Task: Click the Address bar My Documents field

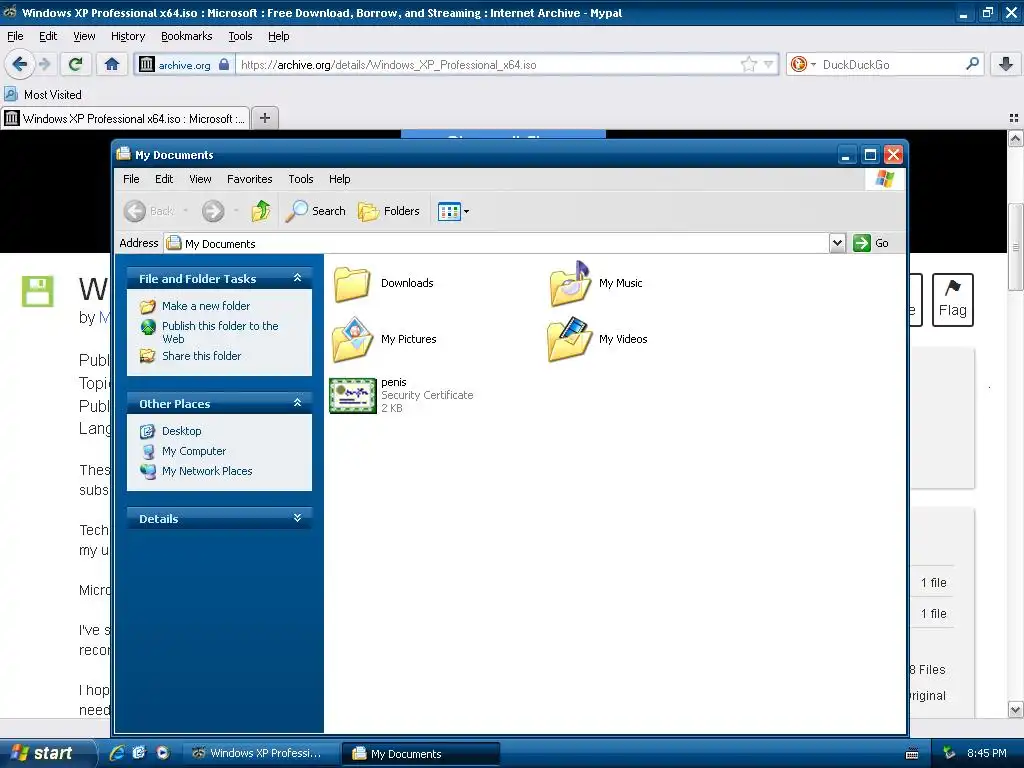Action: pyautogui.click(x=497, y=244)
